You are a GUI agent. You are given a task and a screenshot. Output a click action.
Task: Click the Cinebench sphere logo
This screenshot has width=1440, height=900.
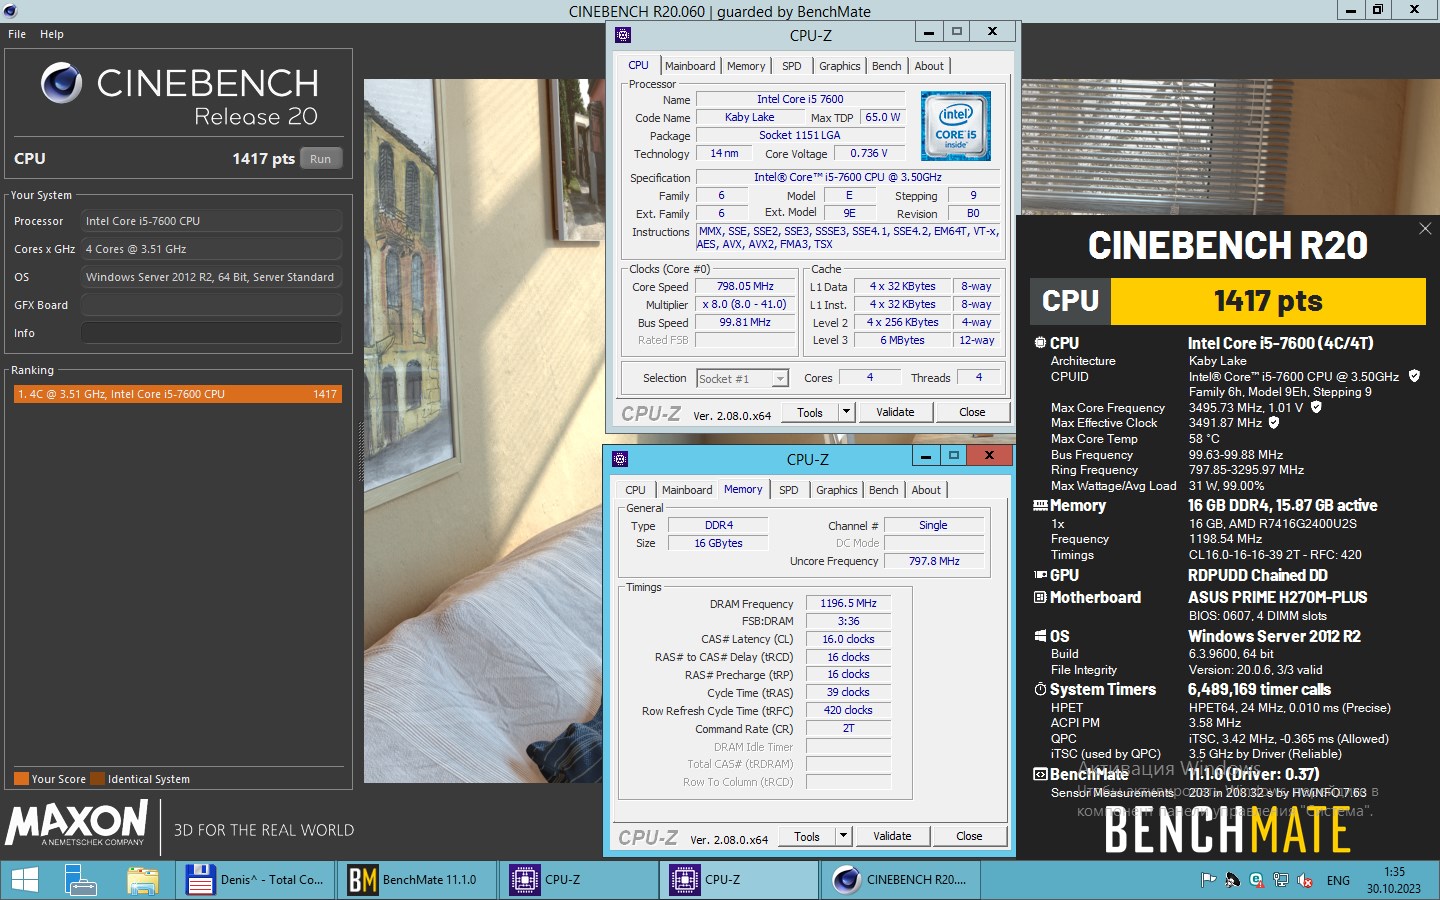pyautogui.click(x=62, y=83)
